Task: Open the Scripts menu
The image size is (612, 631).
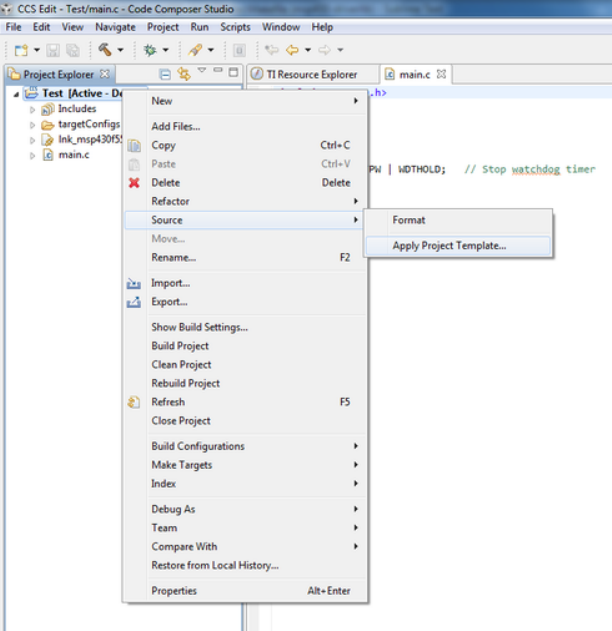Action: [x=235, y=27]
